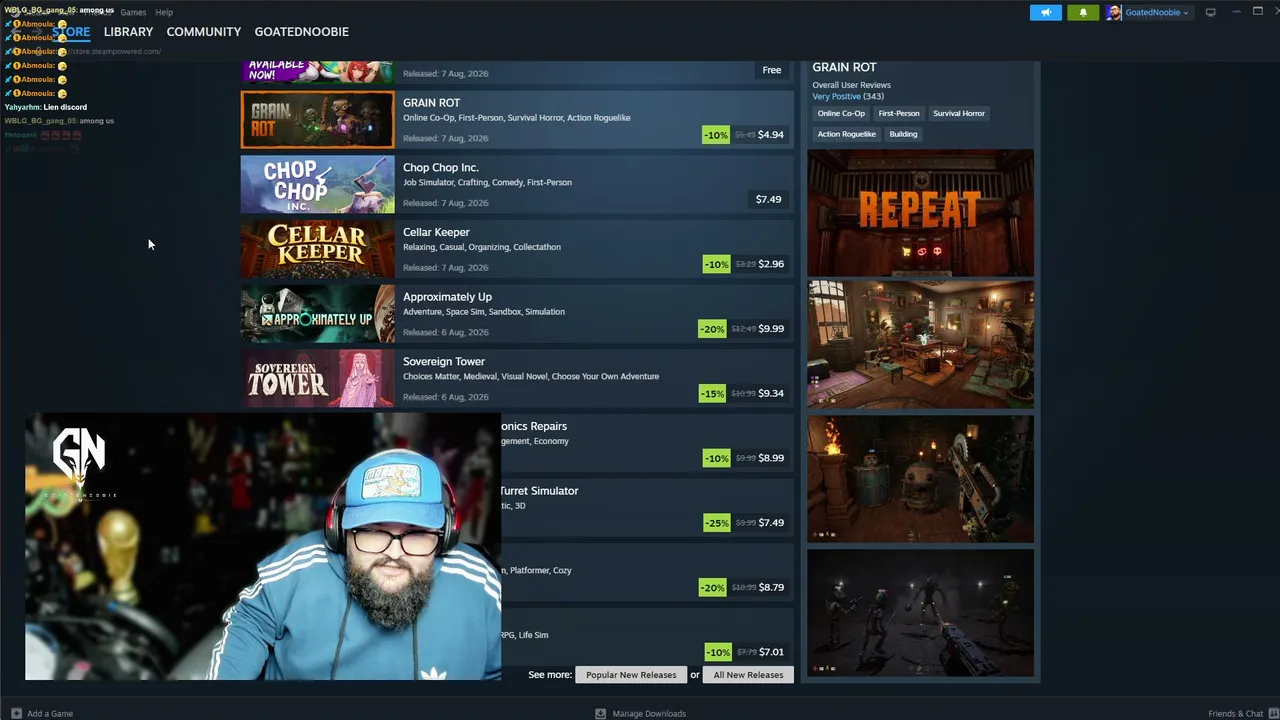Click the Cellar Keeper tags line

click(x=482, y=247)
